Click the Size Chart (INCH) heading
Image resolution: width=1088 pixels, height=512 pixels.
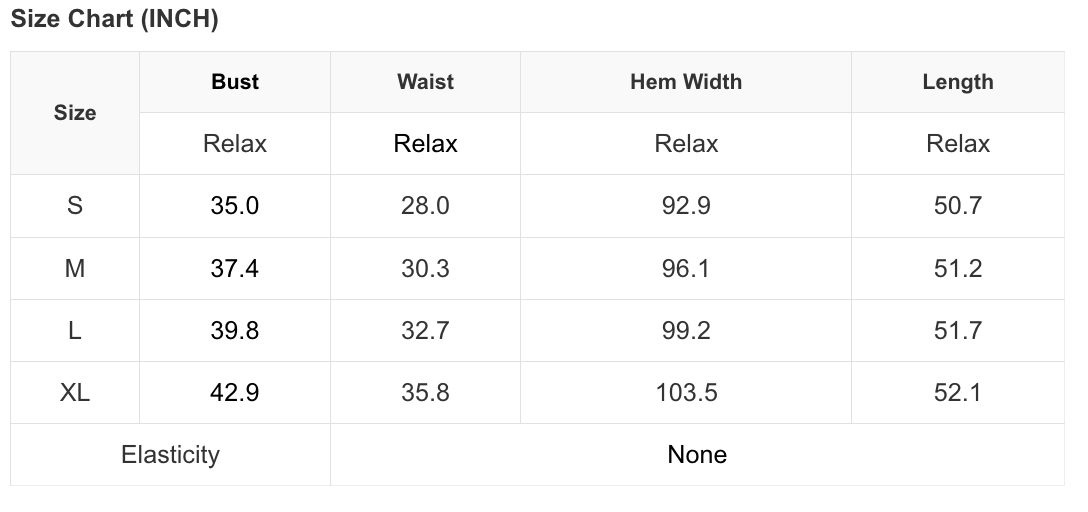[x=114, y=19]
